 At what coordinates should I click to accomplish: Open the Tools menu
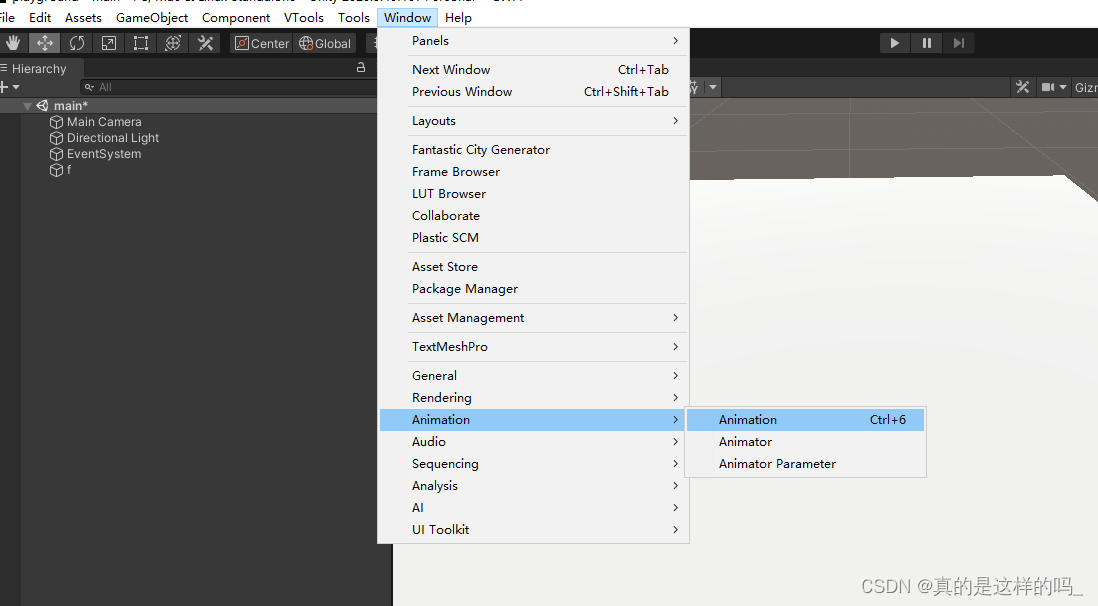[354, 18]
